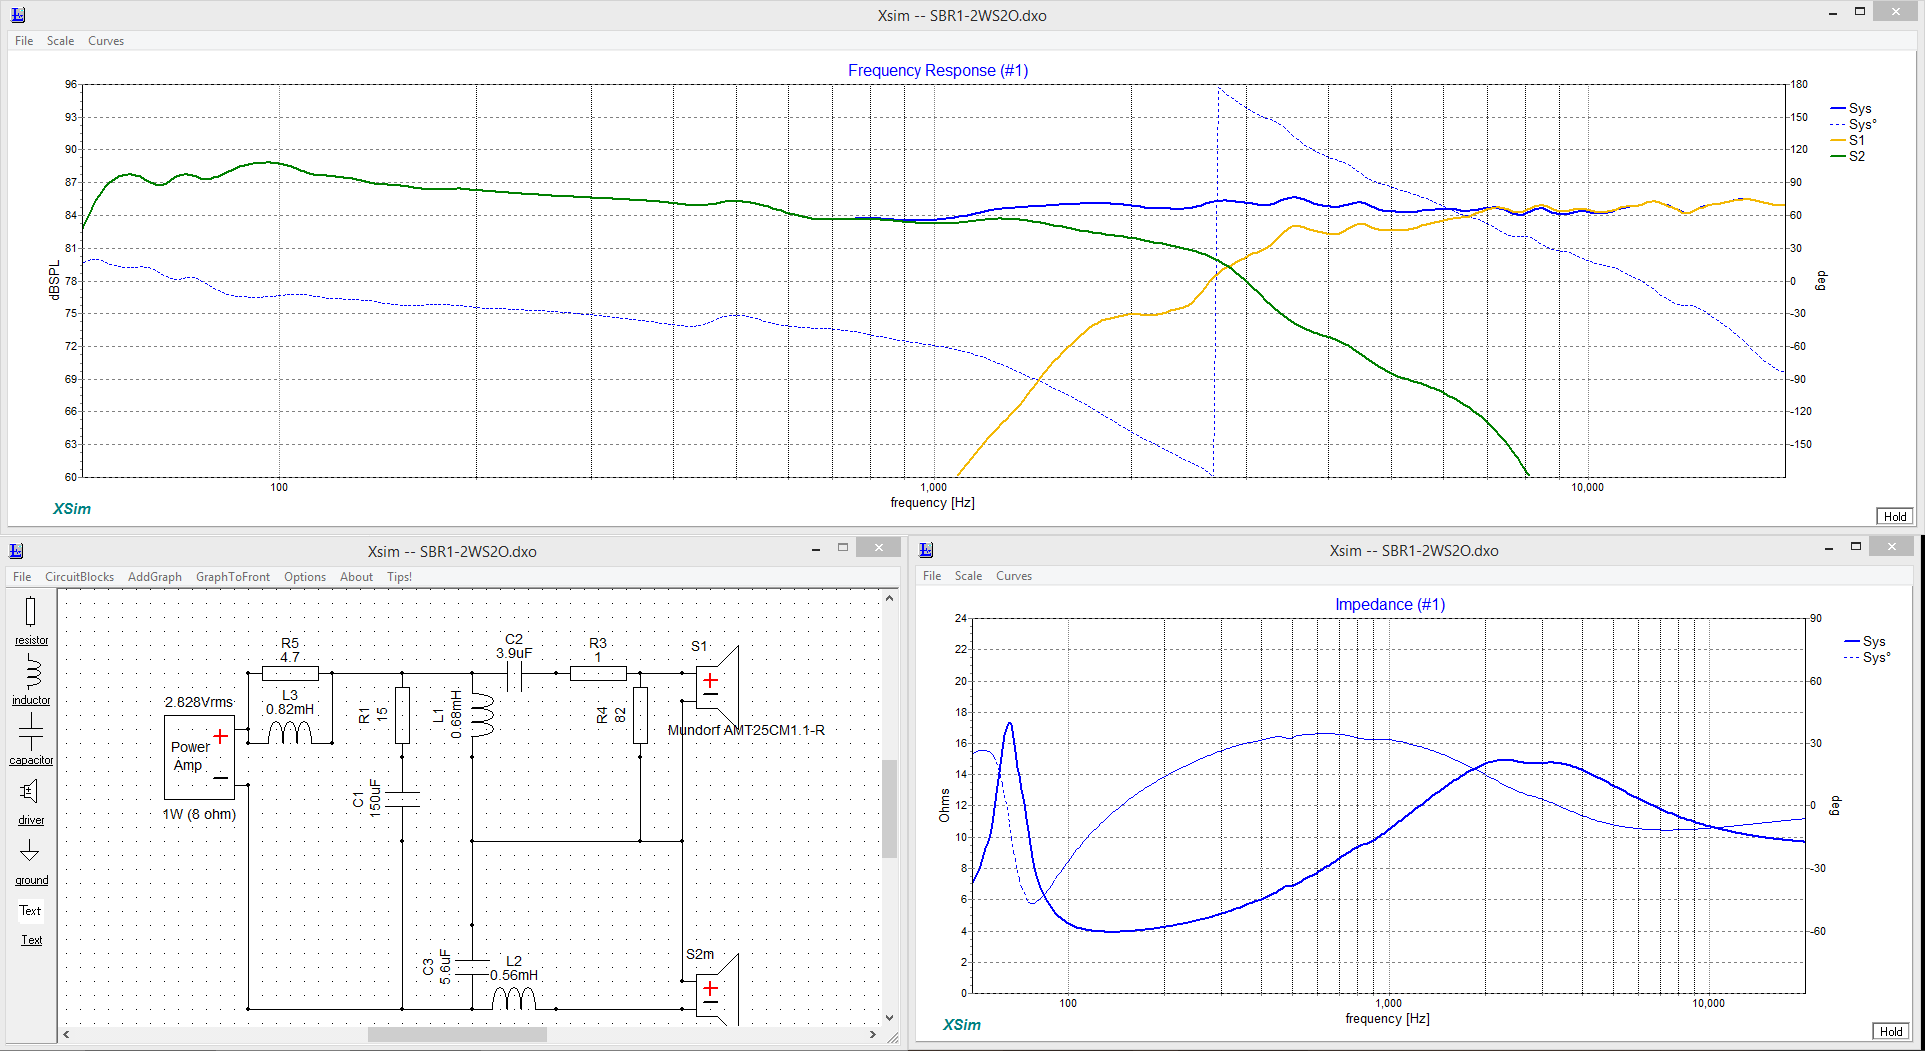The width and height of the screenshot is (1925, 1051).
Task: Click Sys° legend entry in Impedance graph
Action: click(x=1868, y=657)
